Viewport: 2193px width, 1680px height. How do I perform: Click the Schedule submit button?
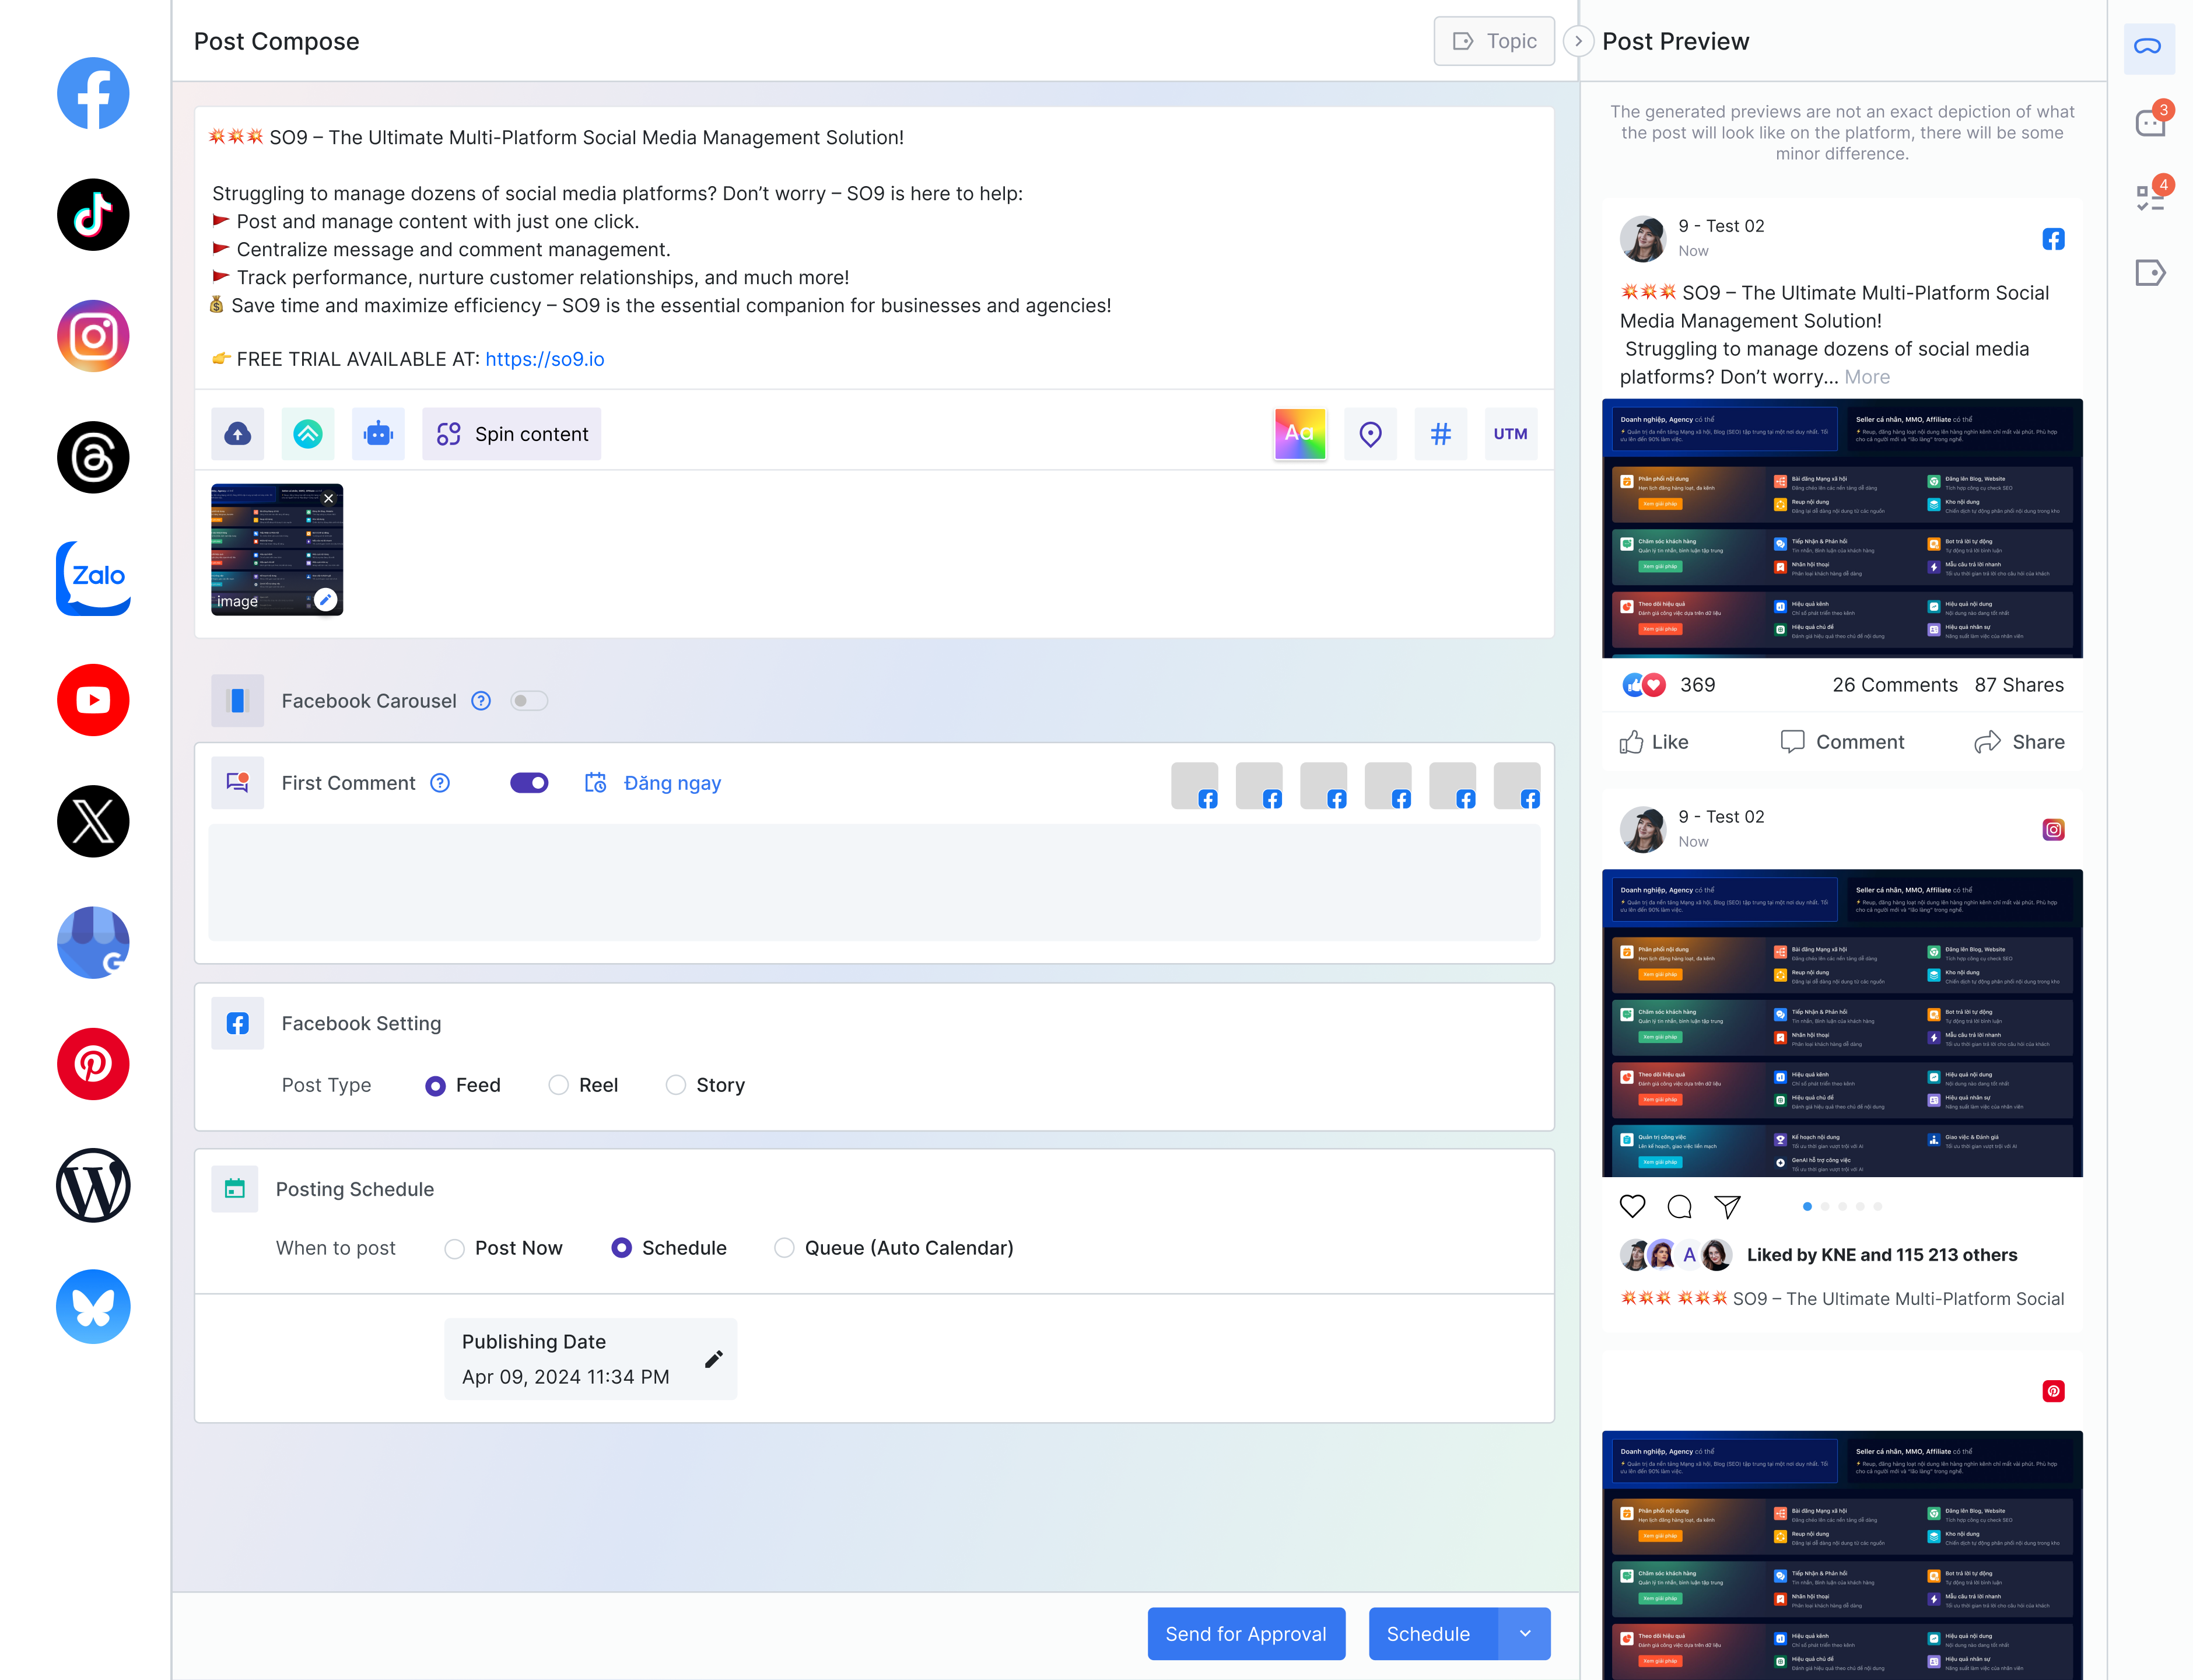1433,1634
